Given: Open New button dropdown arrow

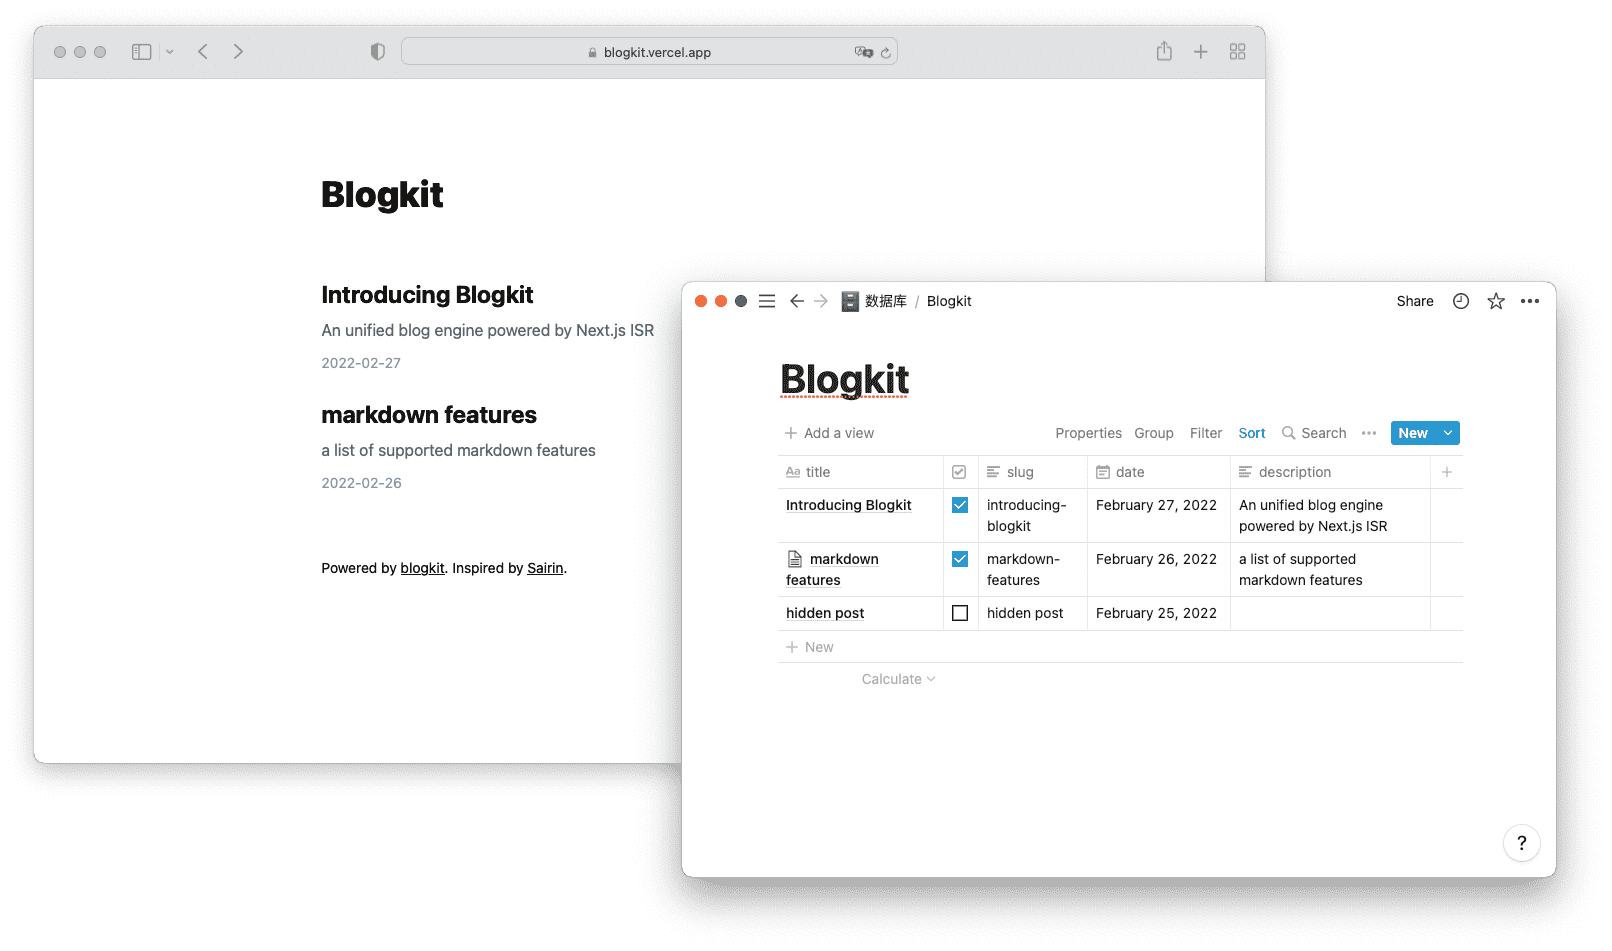Looking at the screenshot, I should 1448,433.
